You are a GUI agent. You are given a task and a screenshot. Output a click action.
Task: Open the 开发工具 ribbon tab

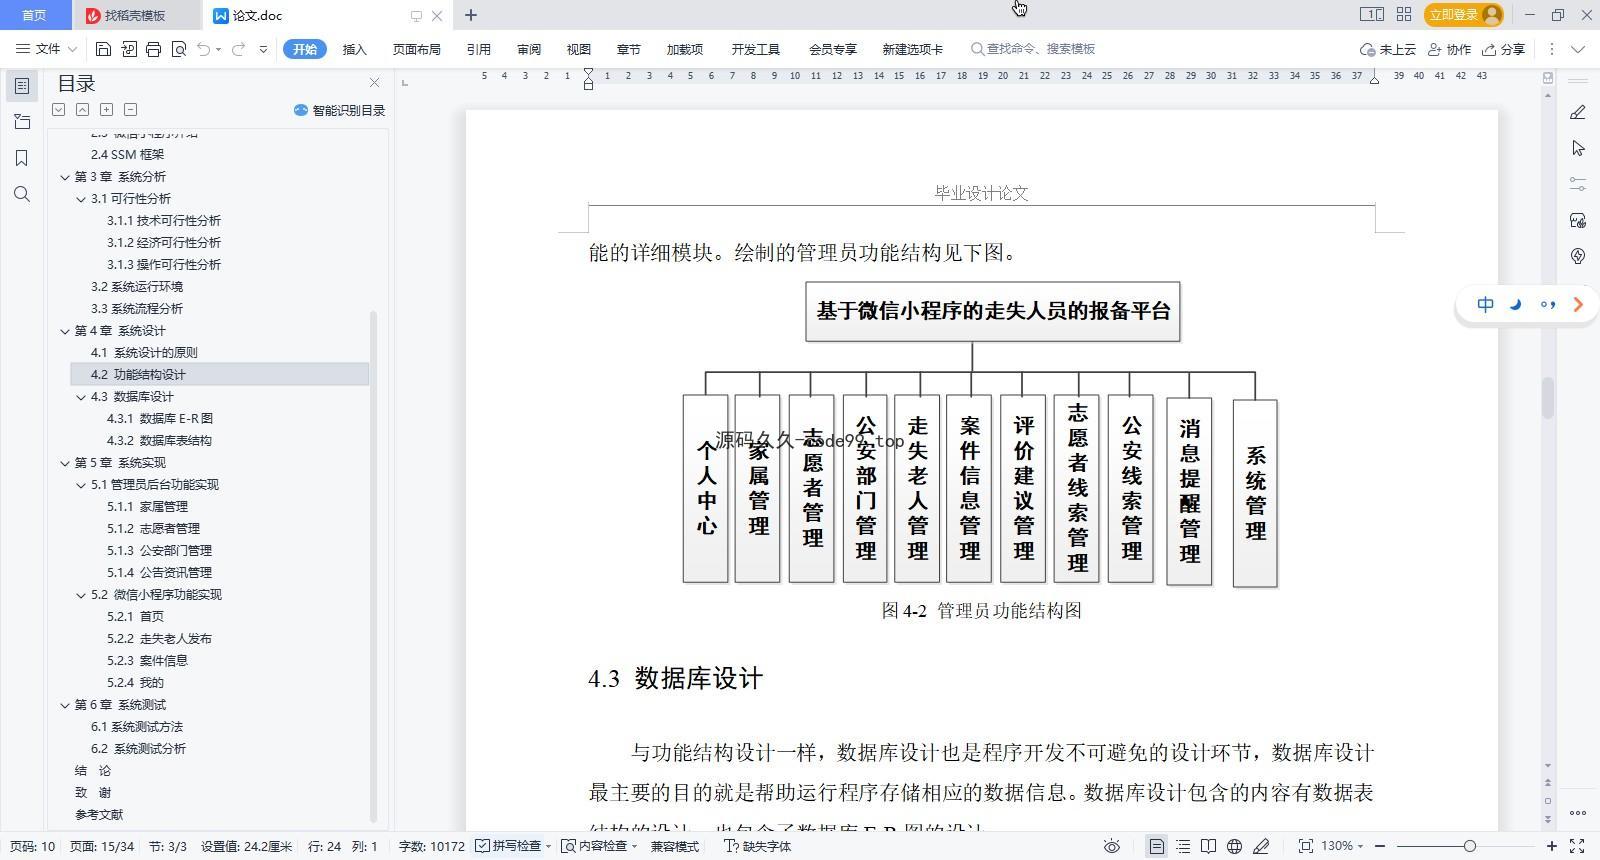pos(755,49)
